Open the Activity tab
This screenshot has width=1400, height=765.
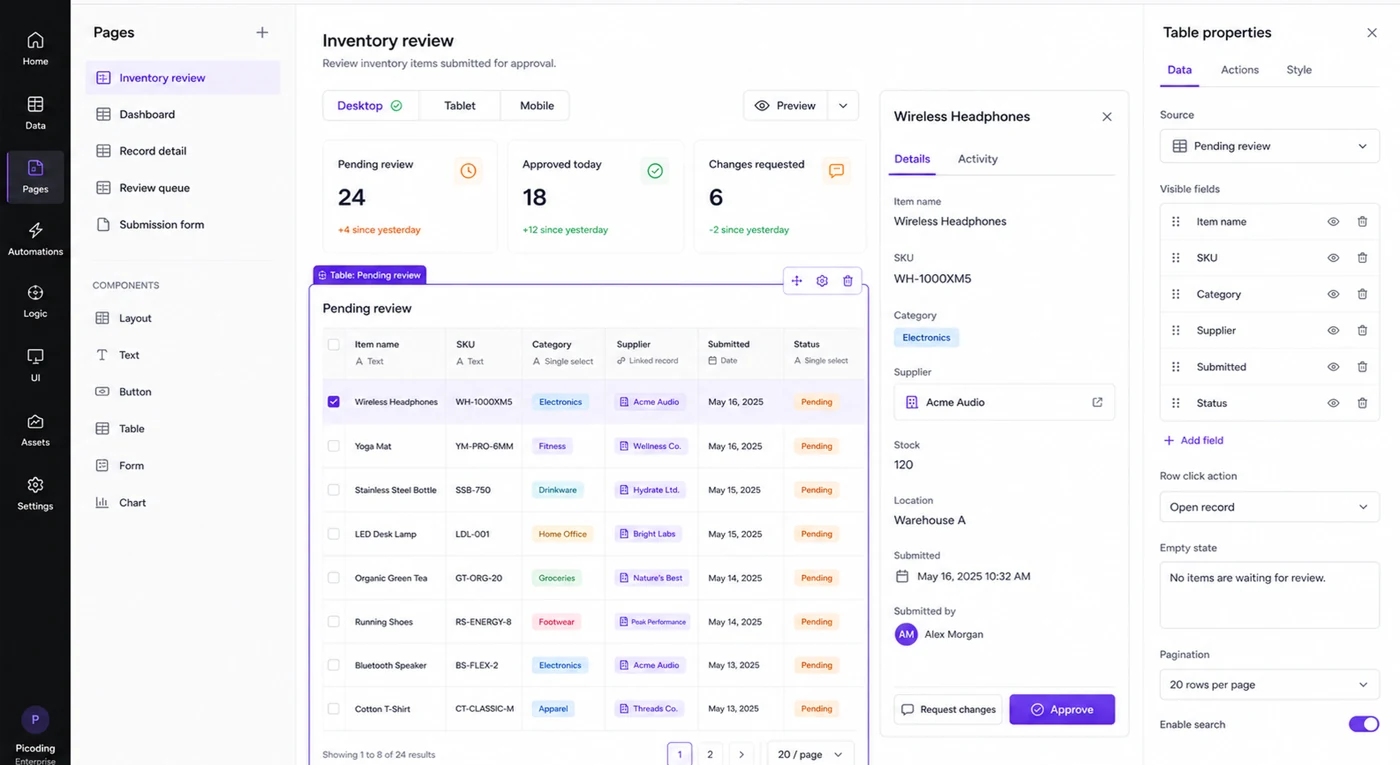pos(978,159)
